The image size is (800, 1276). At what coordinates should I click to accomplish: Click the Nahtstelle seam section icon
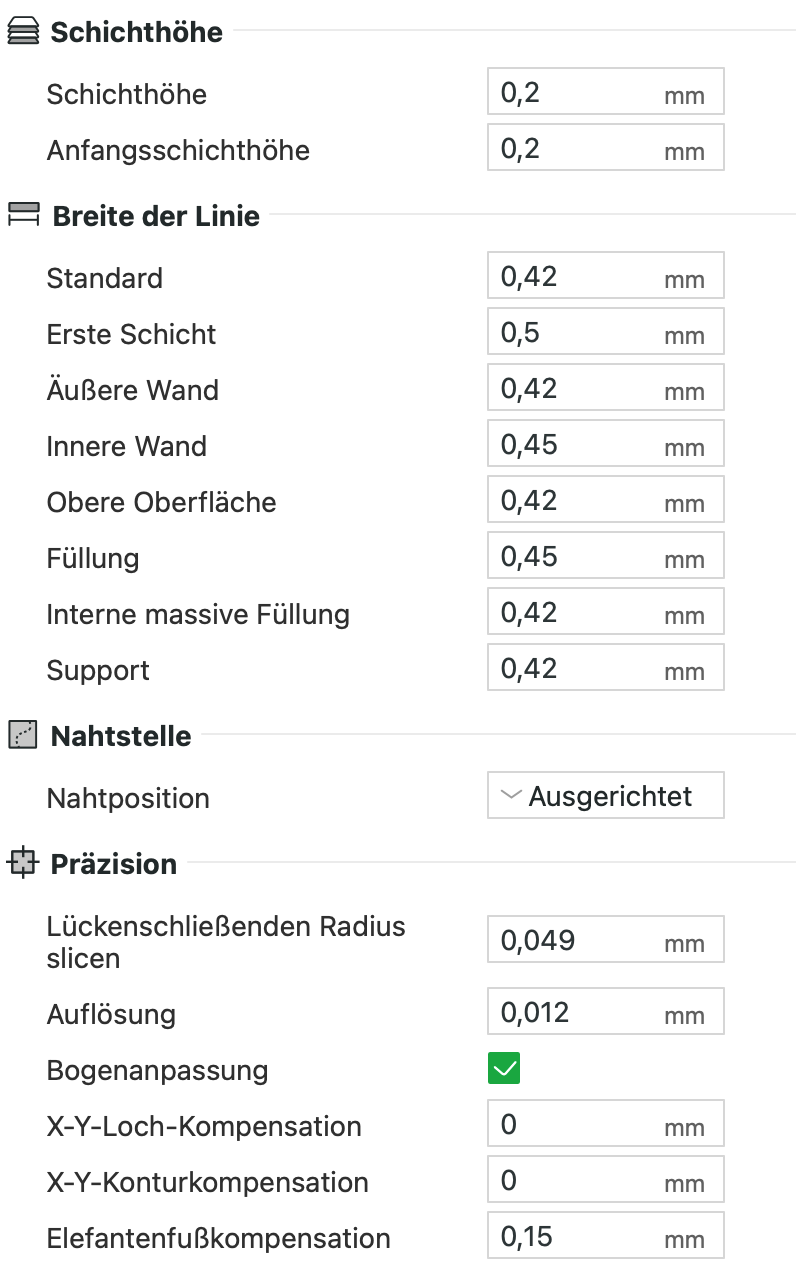(x=22, y=736)
